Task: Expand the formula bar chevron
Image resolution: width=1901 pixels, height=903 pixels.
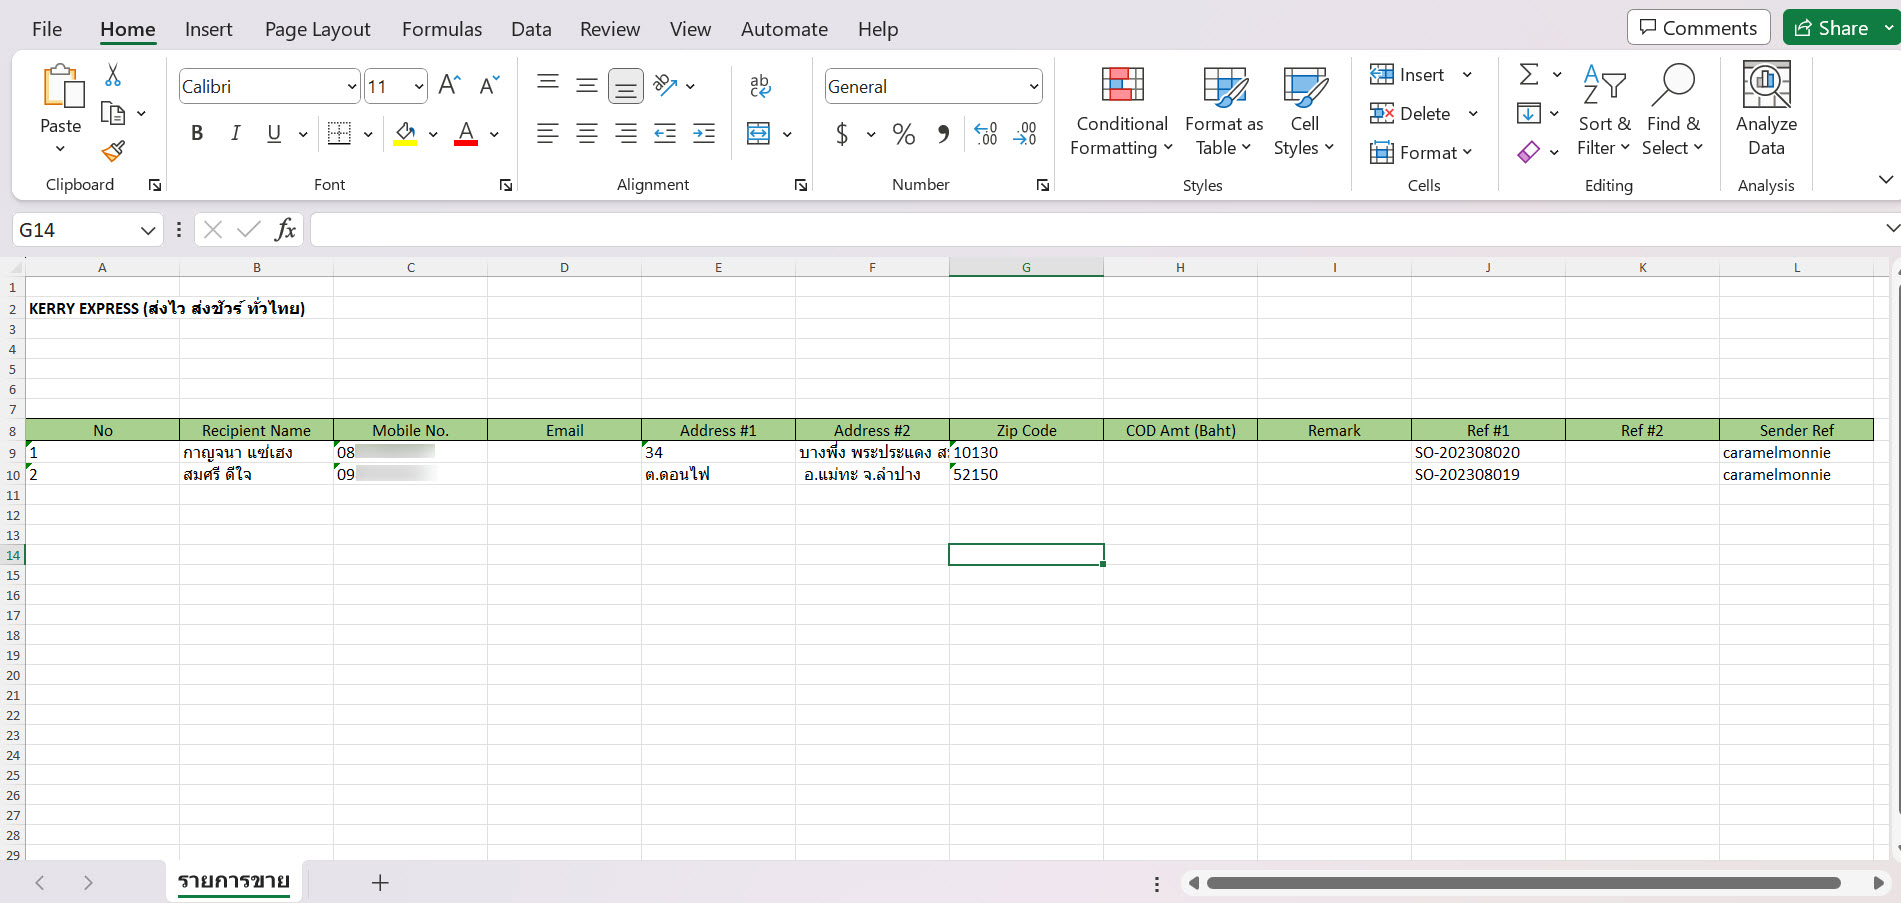Action: click(1892, 229)
